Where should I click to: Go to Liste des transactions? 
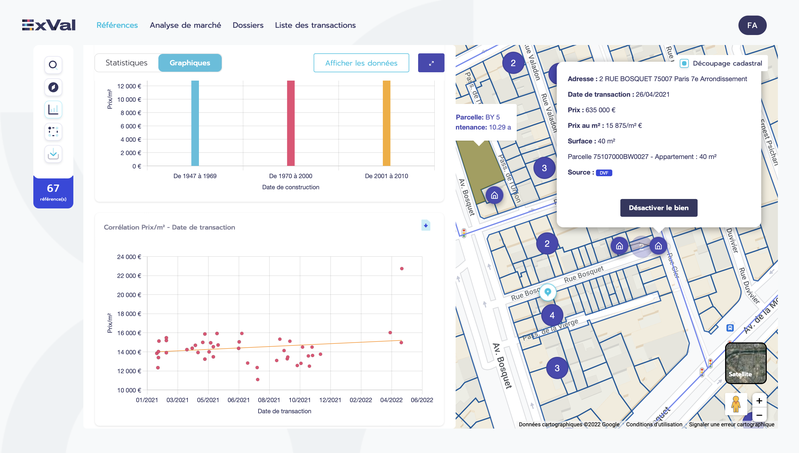[x=315, y=25]
